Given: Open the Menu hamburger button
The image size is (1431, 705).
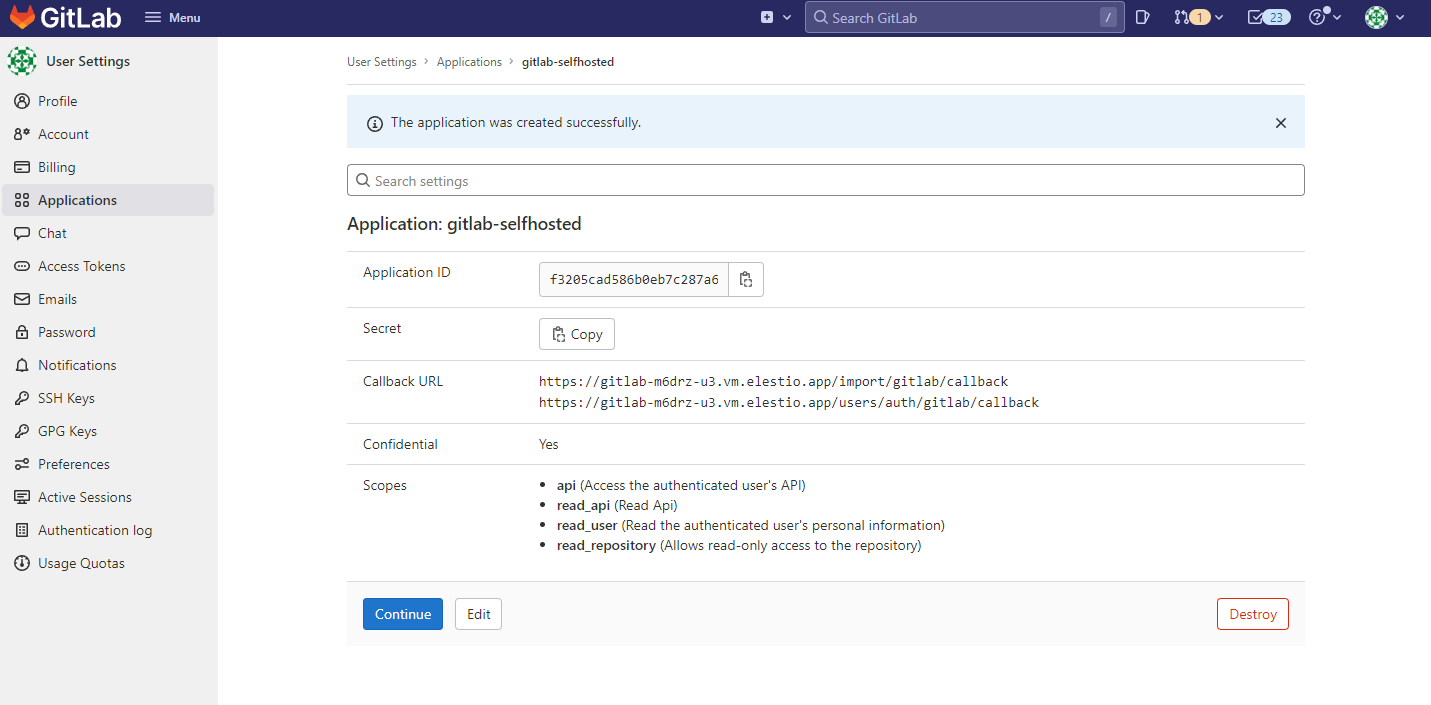Looking at the screenshot, I should pos(172,17).
